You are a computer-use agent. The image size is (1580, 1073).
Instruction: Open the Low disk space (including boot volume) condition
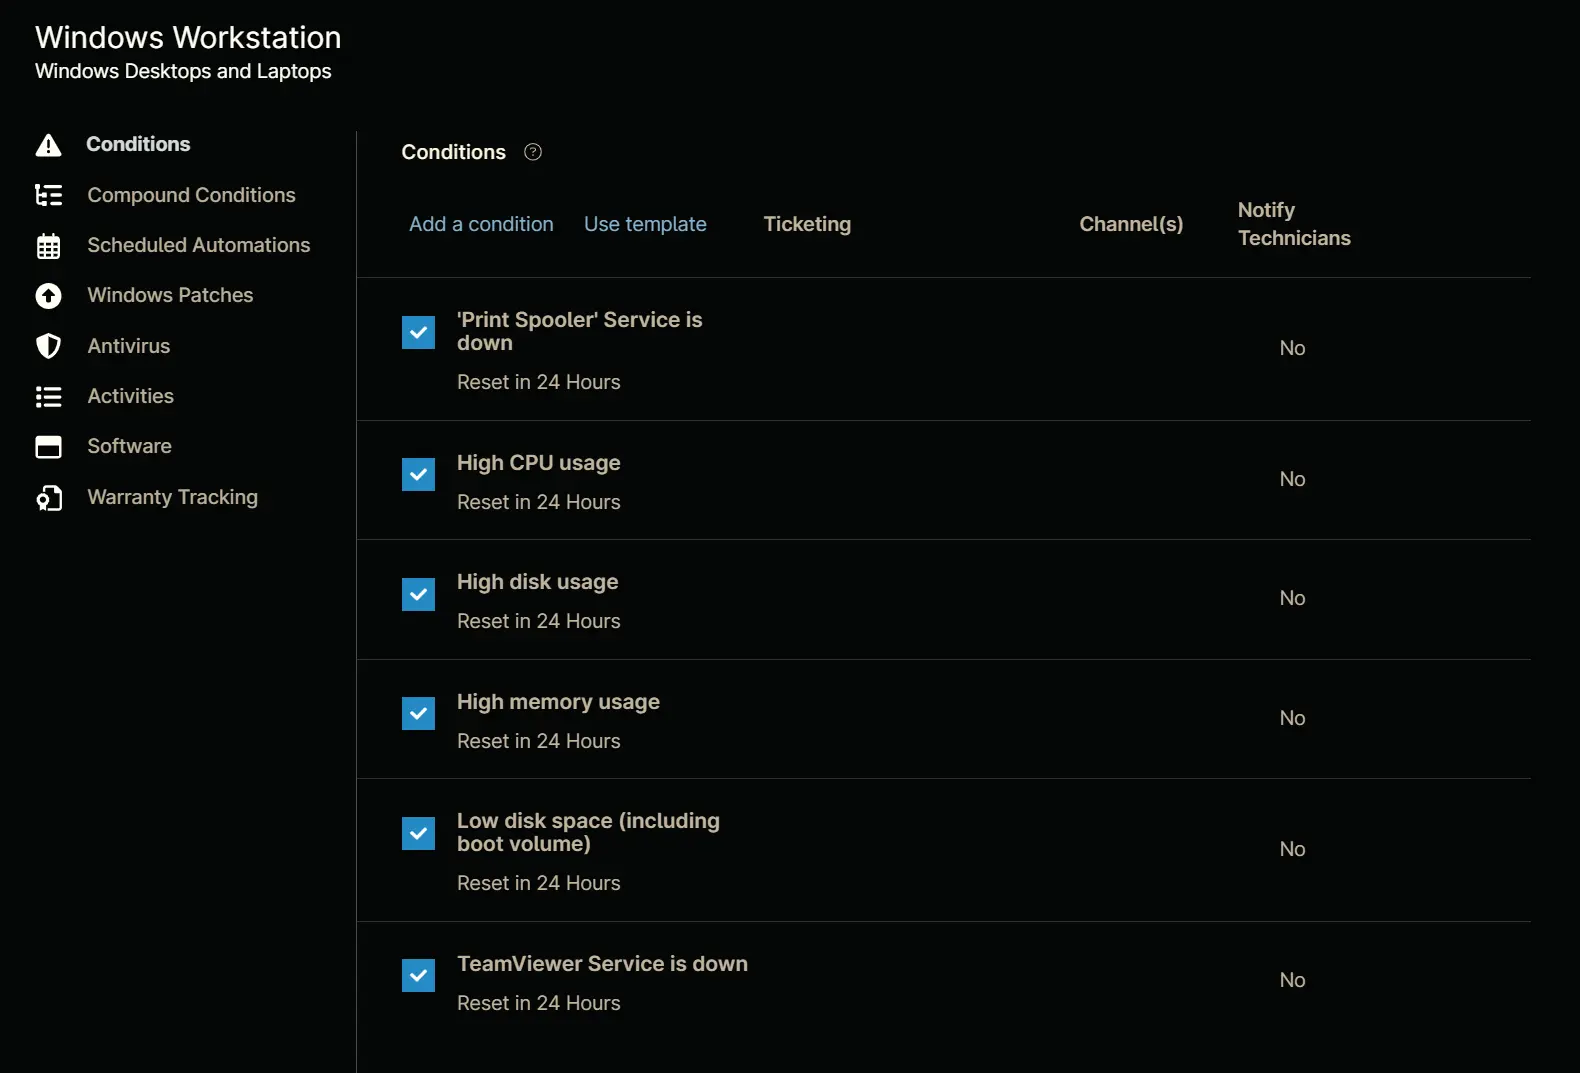click(588, 832)
